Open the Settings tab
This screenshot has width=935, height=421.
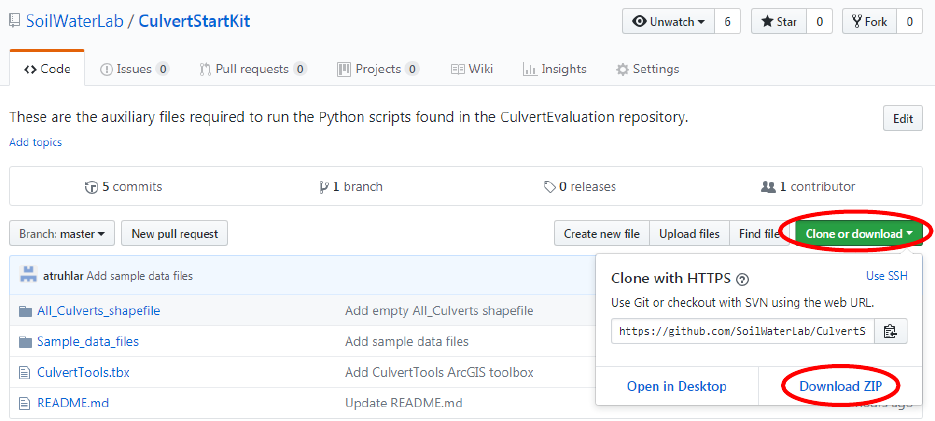648,69
